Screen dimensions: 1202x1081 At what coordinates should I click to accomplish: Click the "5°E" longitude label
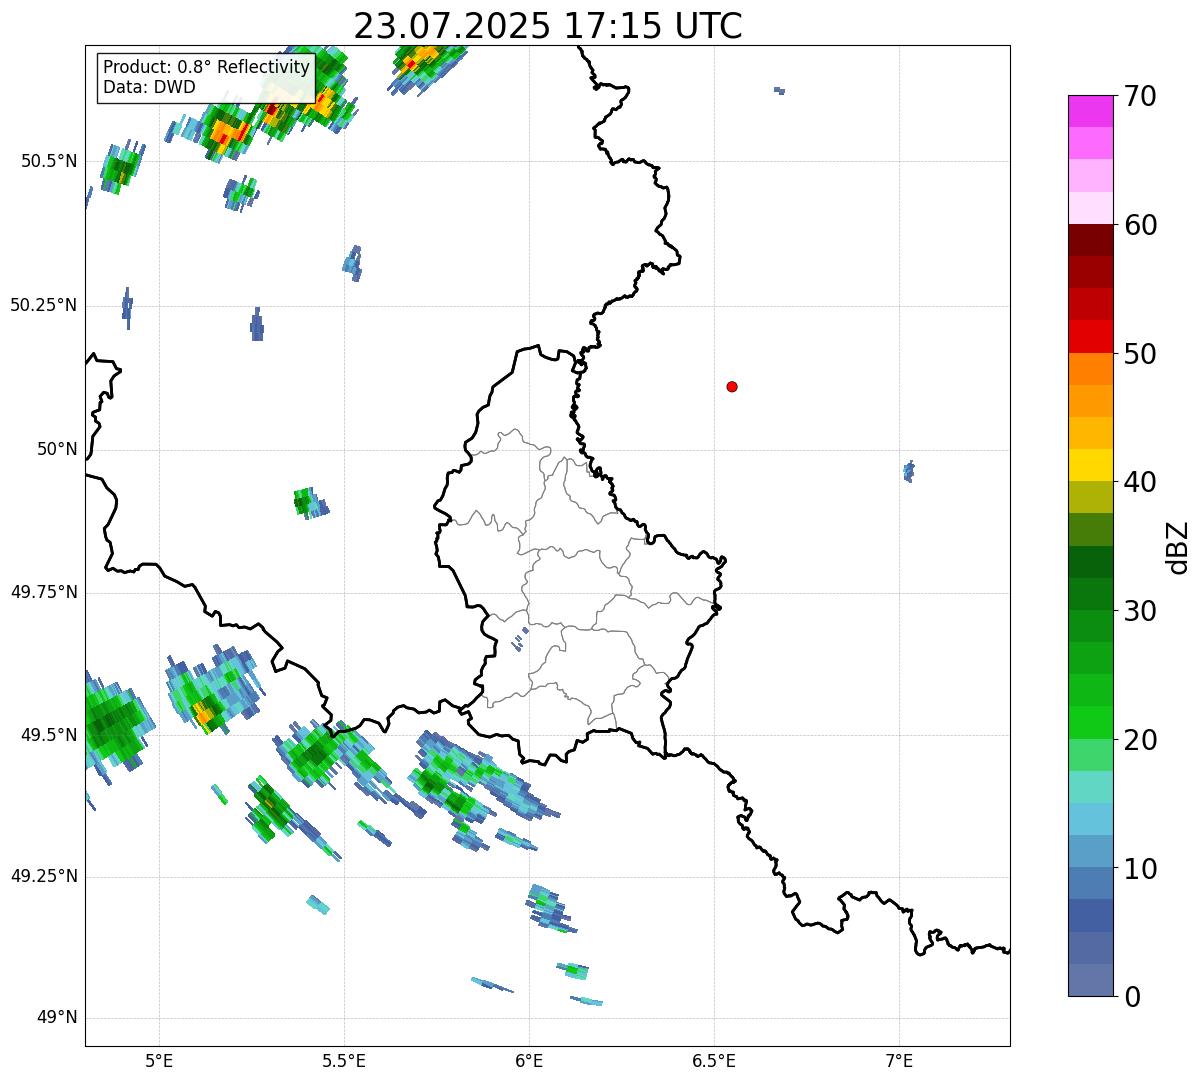coord(159,1060)
